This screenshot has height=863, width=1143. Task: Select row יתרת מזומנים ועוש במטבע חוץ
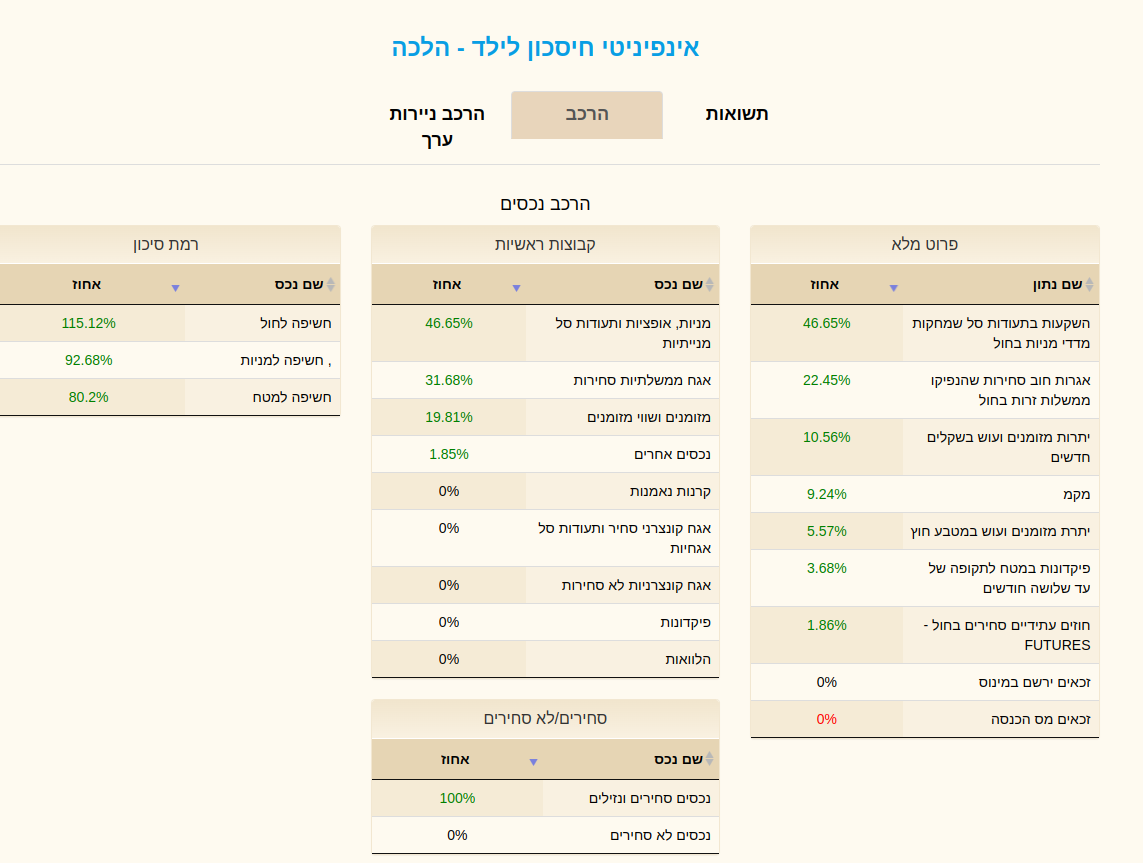click(x=924, y=531)
